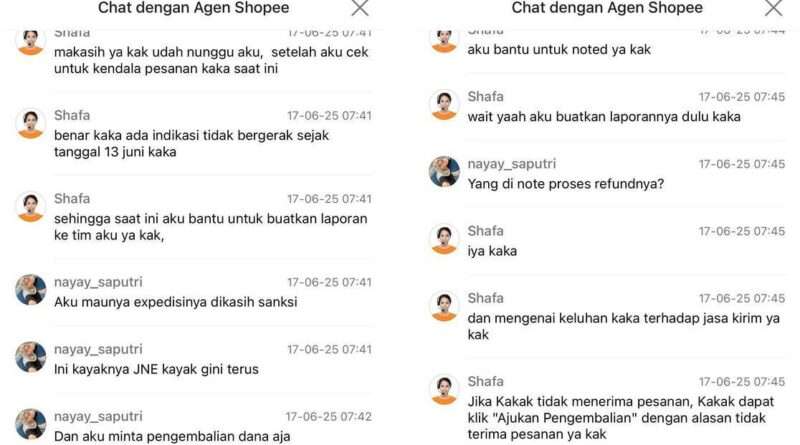
Task: Tap Shafa's avatar beside 'iya kaka' message
Action: (444, 238)
